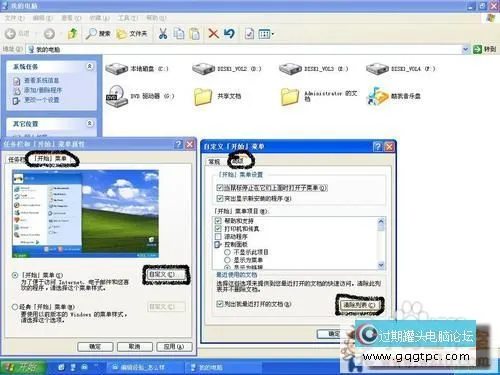Click the Forward arrow in the Explorer toolbar
Viewport: 500px width, 375px height.
click(x=49, y=34)
